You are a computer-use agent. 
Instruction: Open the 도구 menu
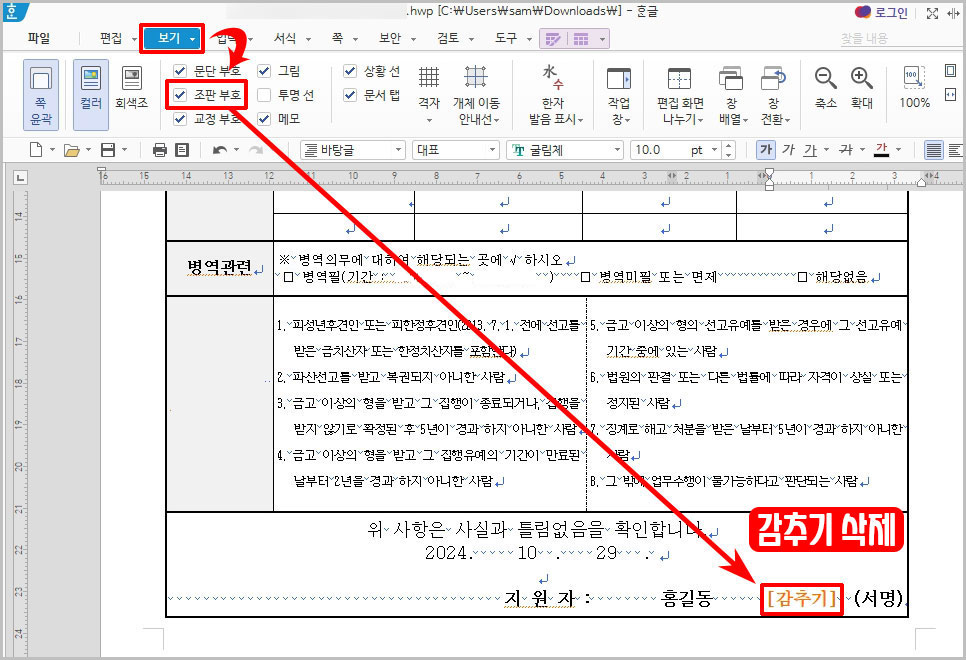[508, 36]
